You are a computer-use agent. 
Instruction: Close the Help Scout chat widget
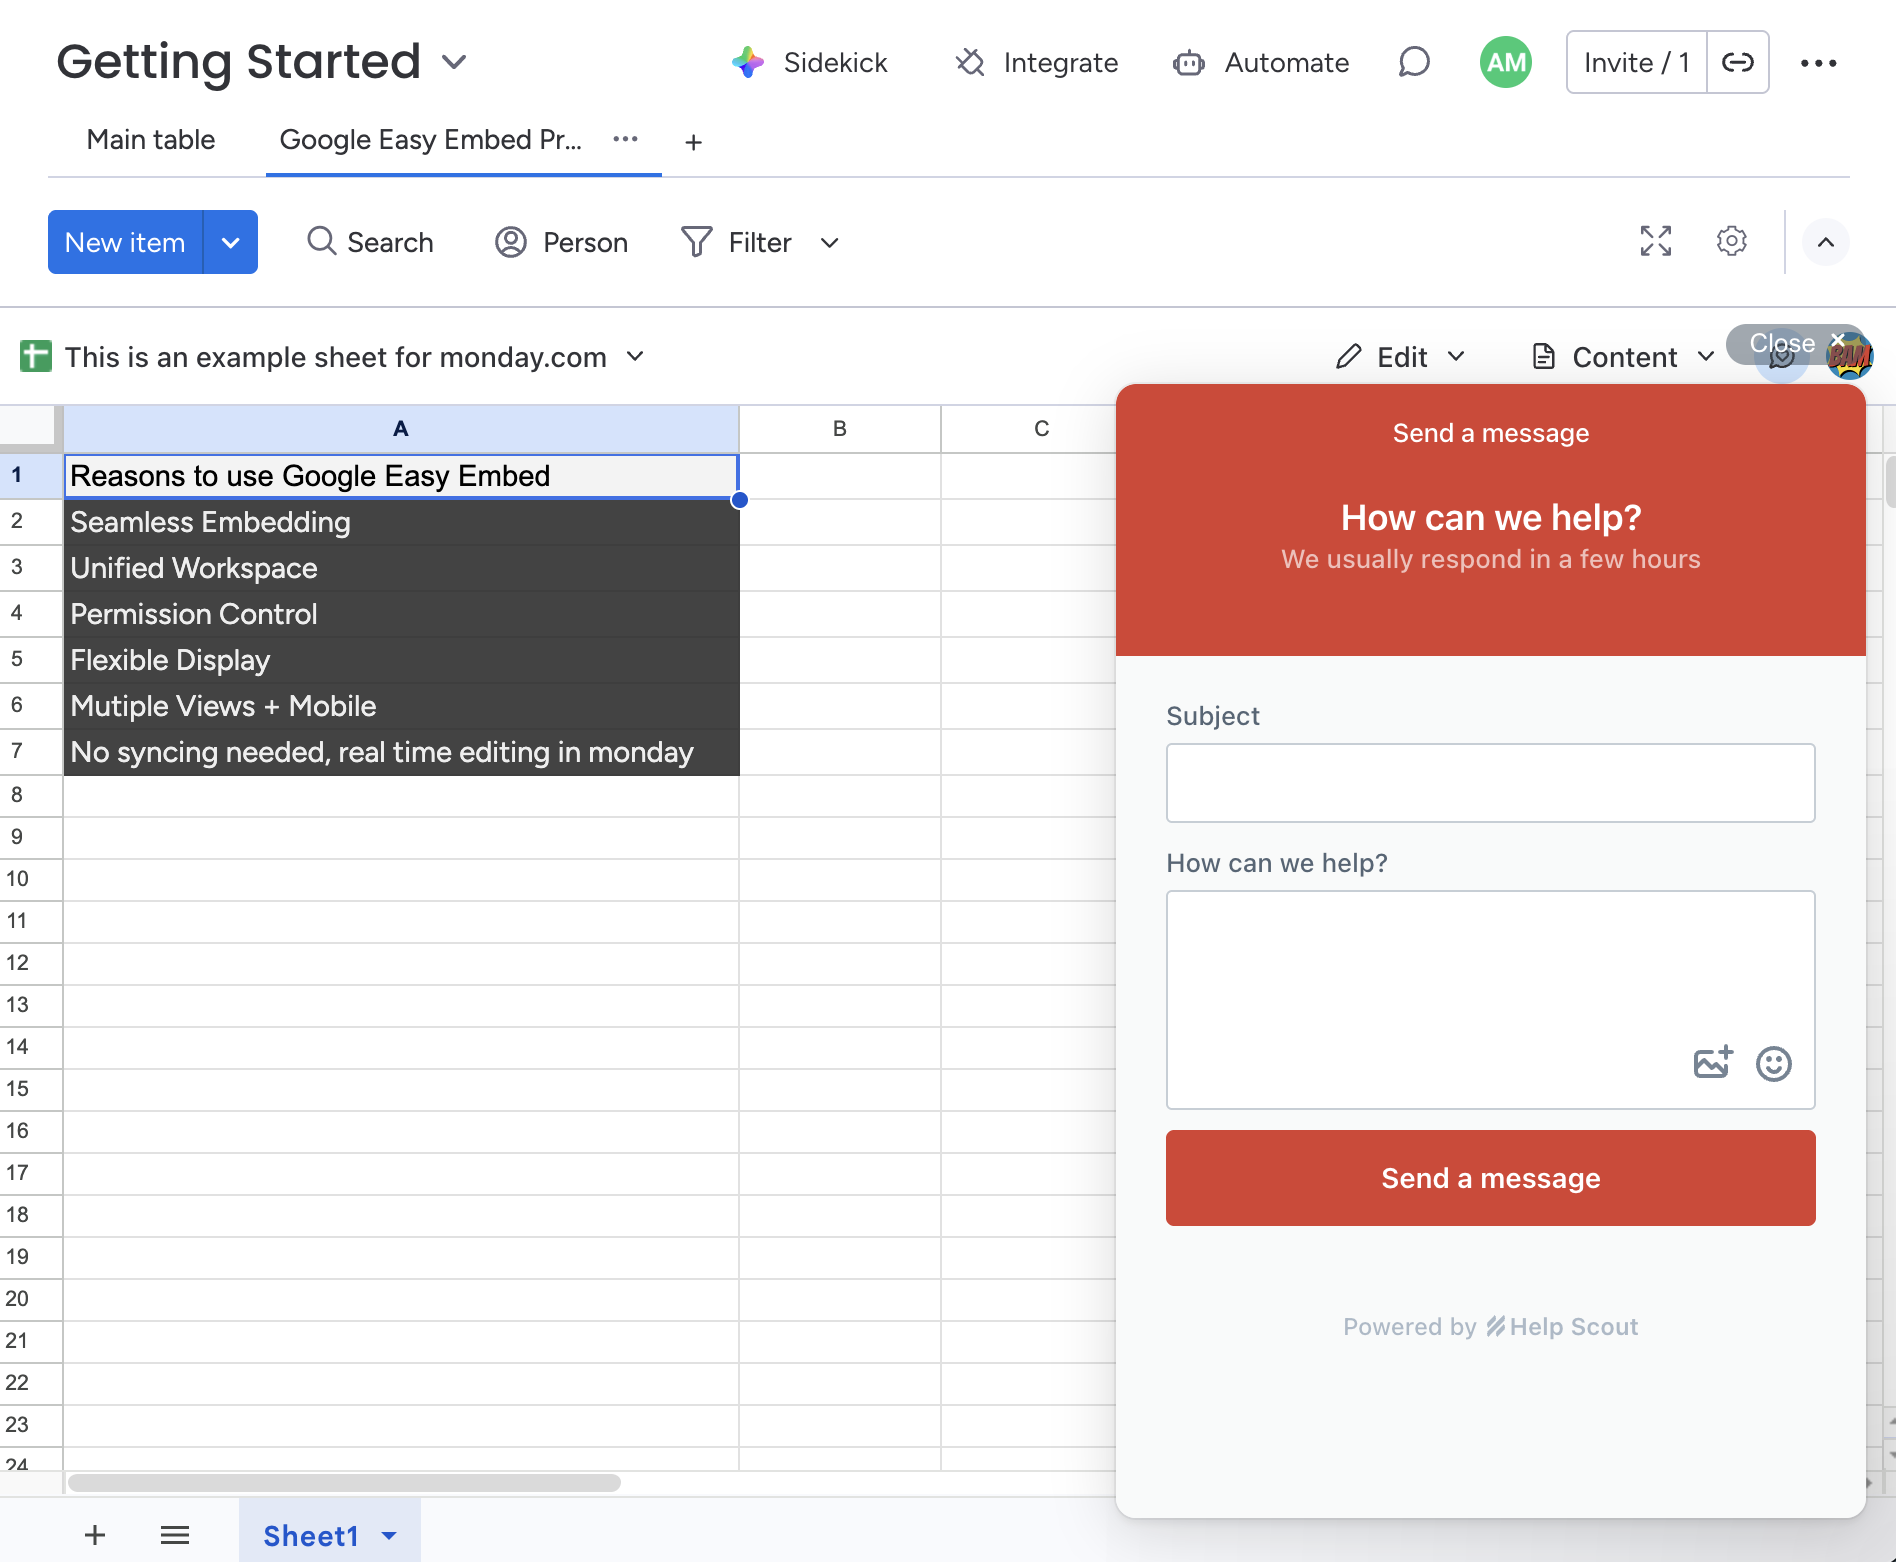coord(1795,343)
